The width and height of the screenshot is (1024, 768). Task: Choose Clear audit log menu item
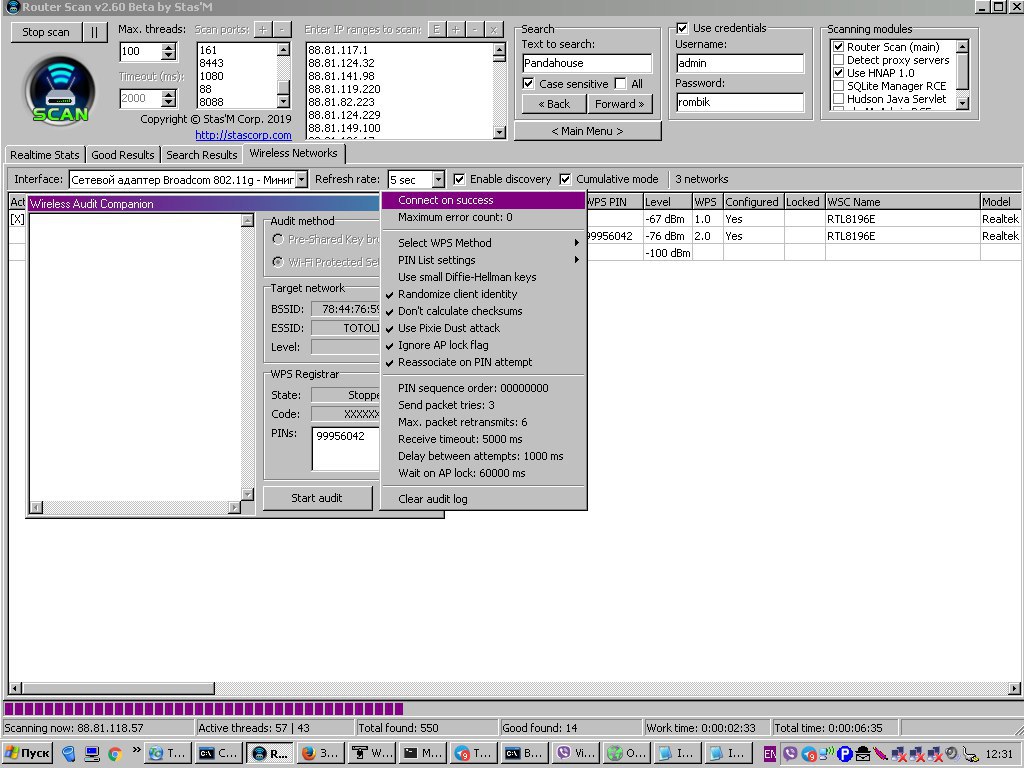(x=483, y=499)
